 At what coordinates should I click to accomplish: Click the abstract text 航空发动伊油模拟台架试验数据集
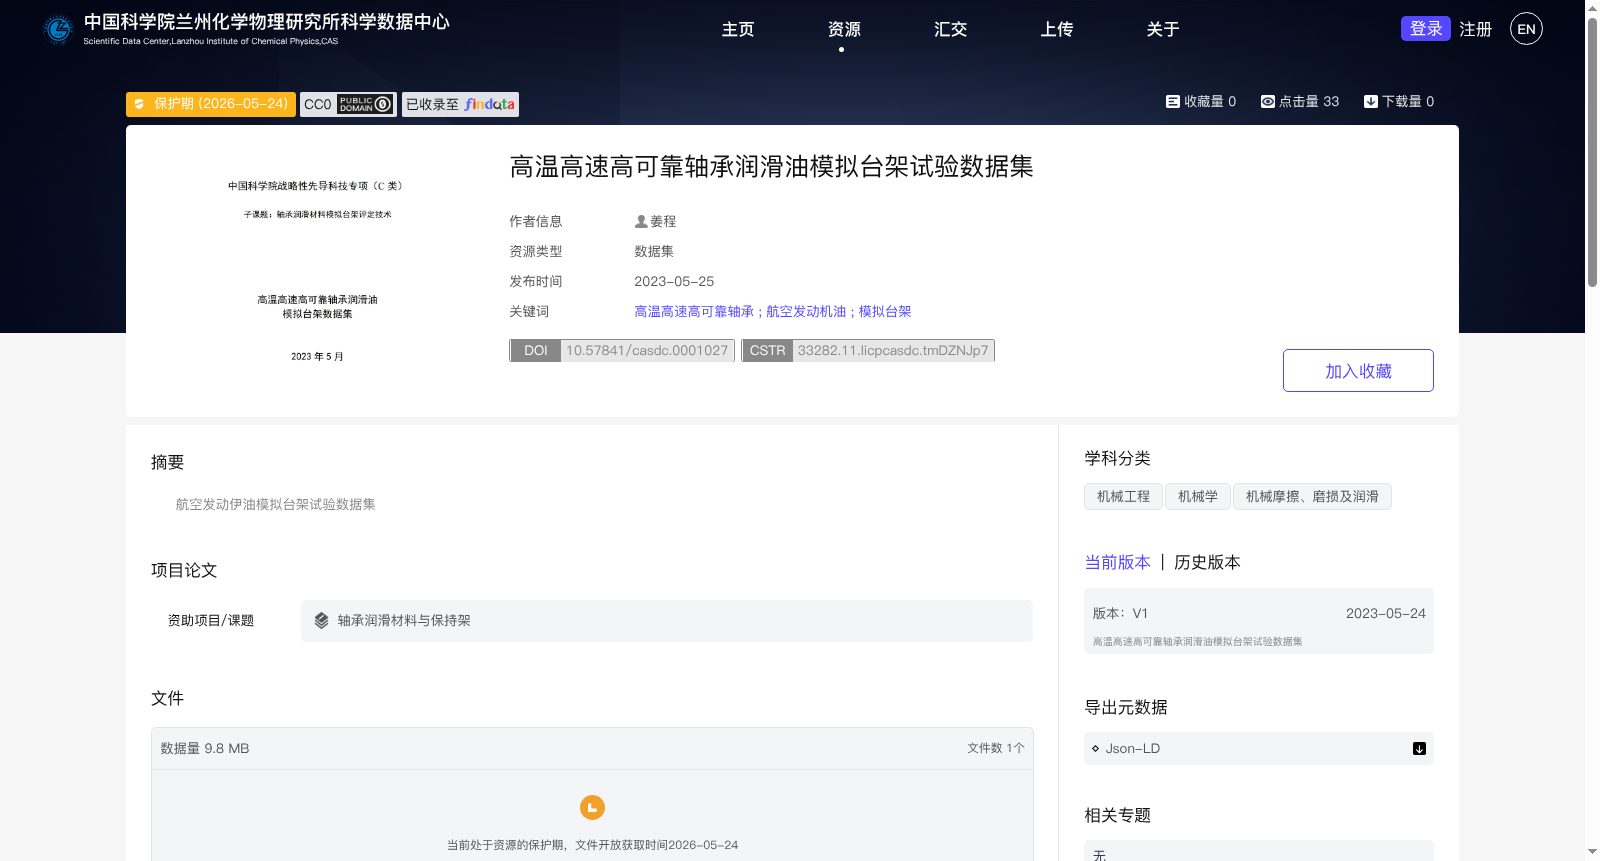tap(276, 504)
